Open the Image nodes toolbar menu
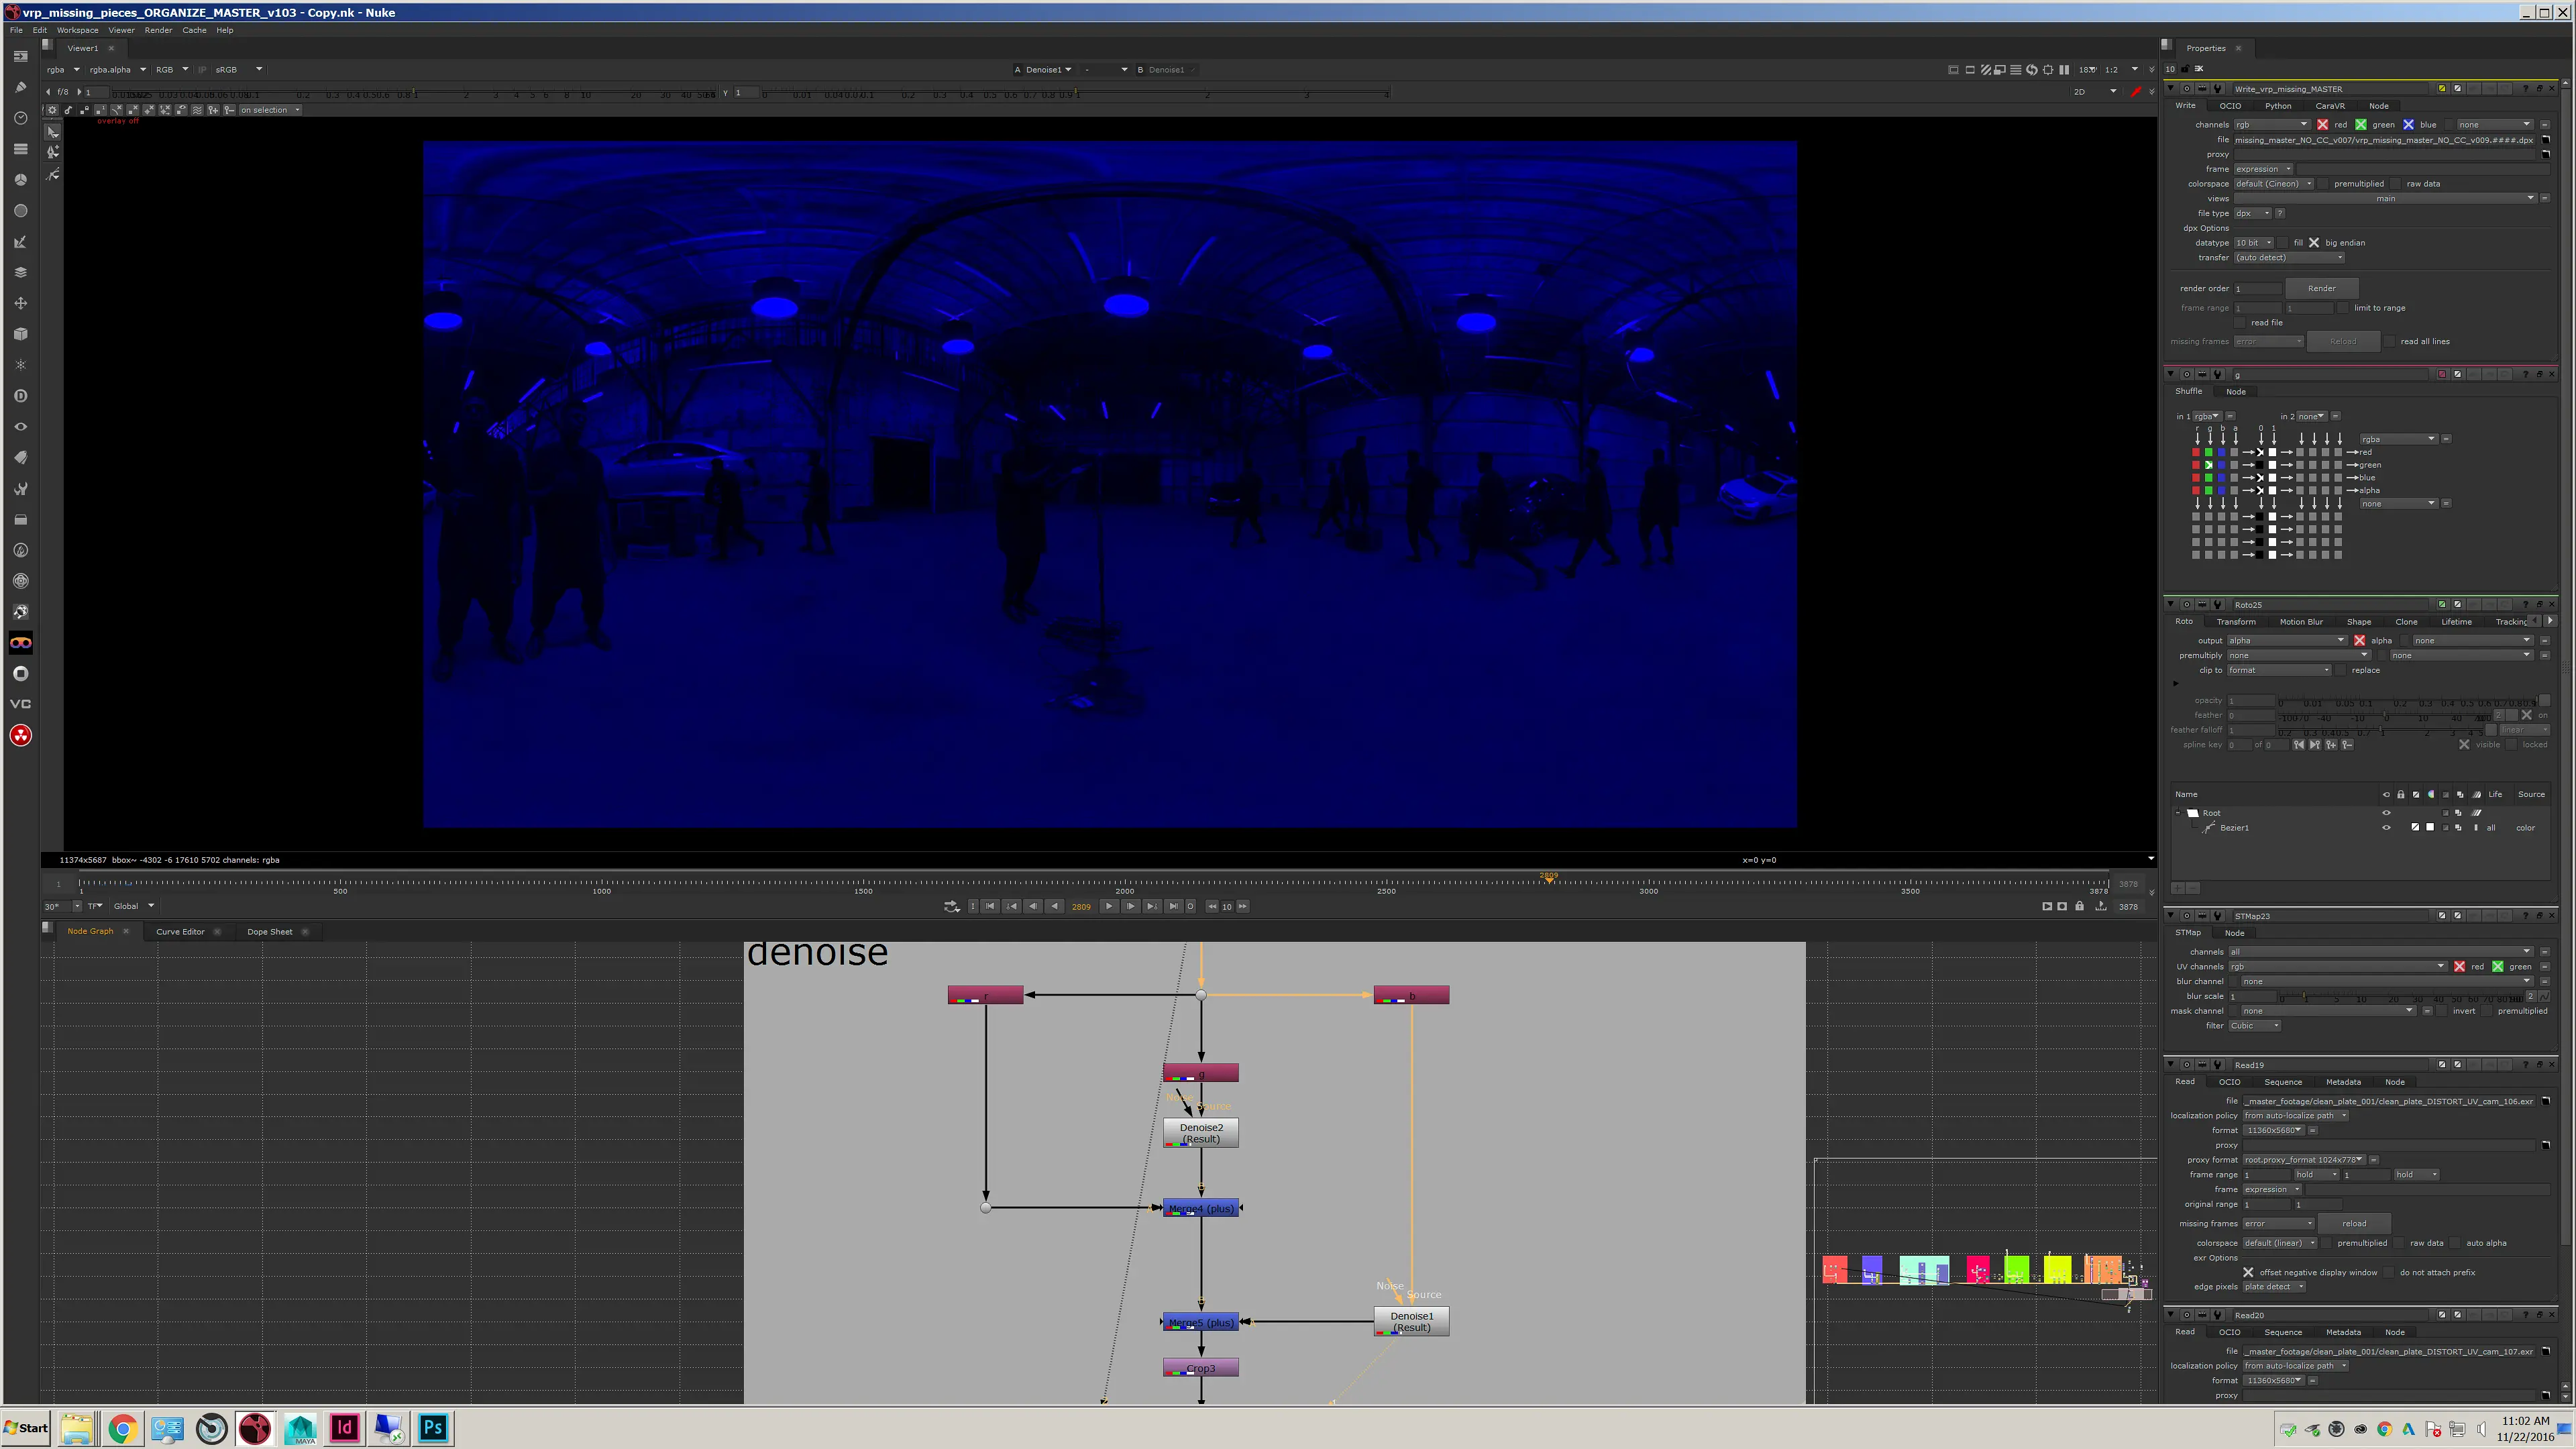This screenshot has height=1449, width=2576. [x=20, y=56]
